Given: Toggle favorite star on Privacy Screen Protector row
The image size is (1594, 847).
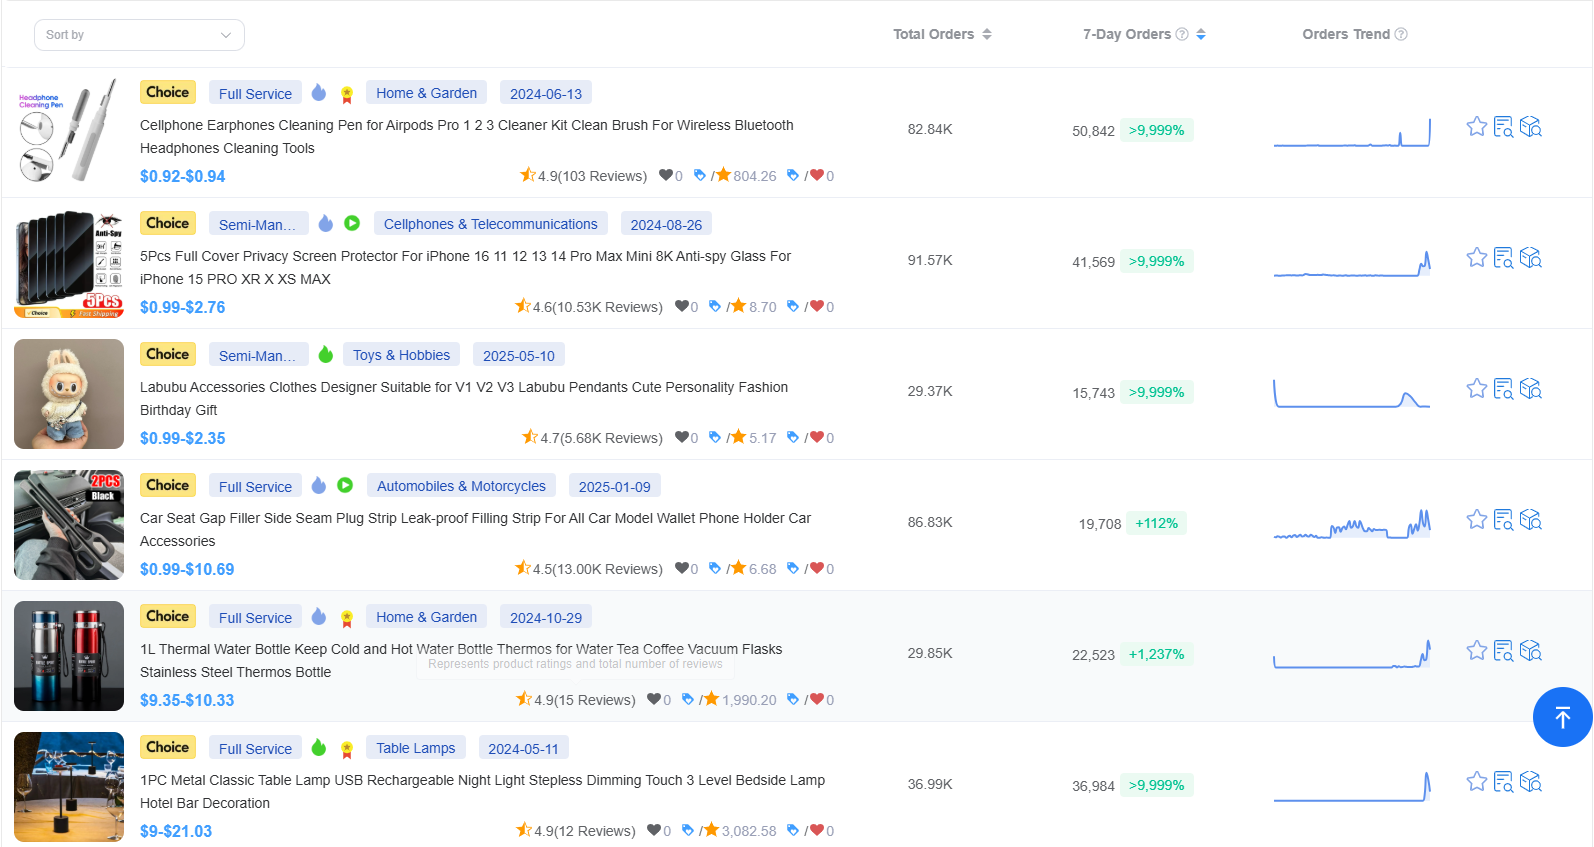Looking at the screenshot, I should click(x=1476, y=258).
